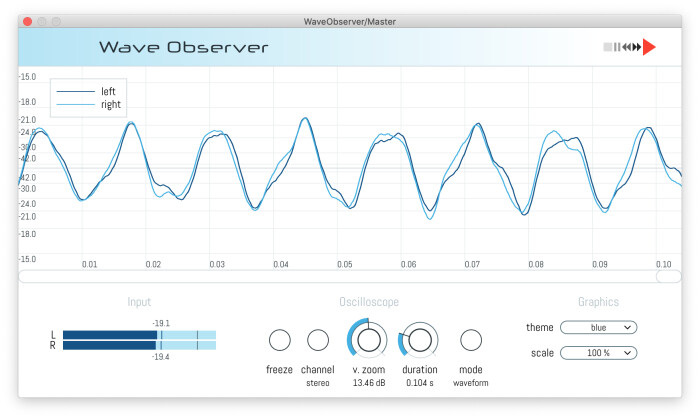Click the R input level meter
The height and width of the screenshot is (419, 700).
tap(139, 345)
